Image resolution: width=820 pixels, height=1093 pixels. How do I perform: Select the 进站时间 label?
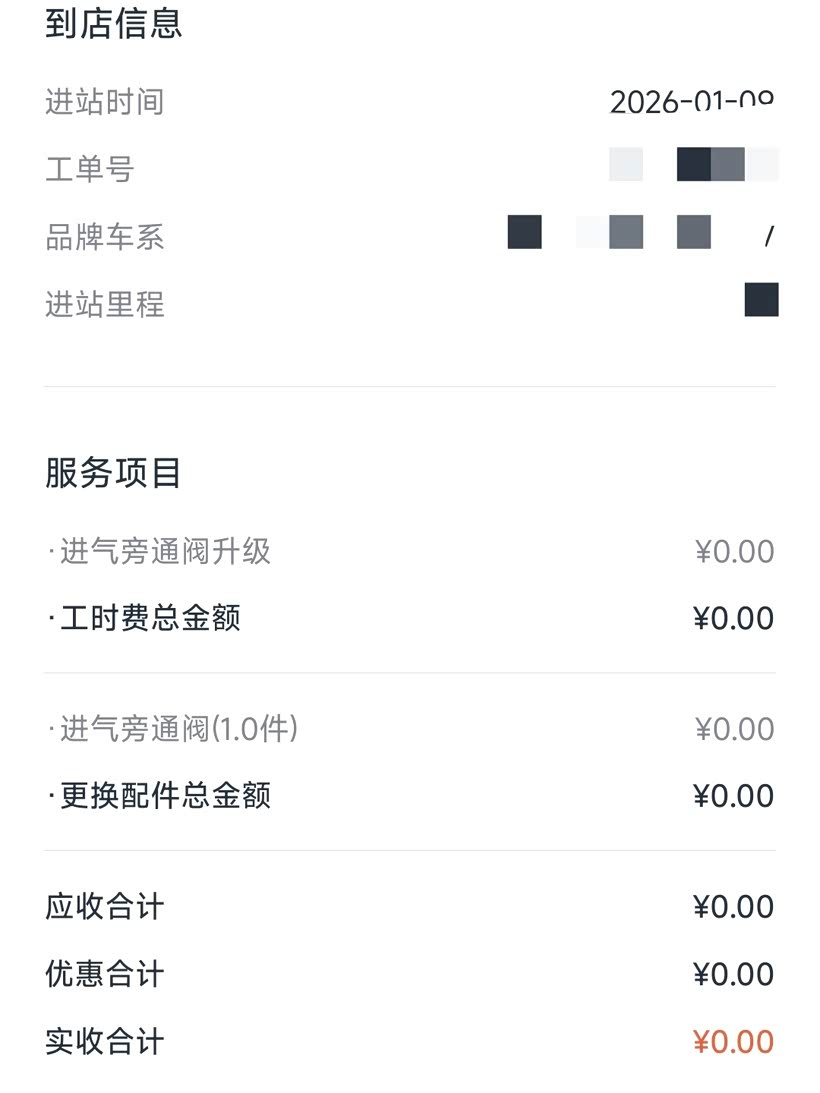pos(104,102)
